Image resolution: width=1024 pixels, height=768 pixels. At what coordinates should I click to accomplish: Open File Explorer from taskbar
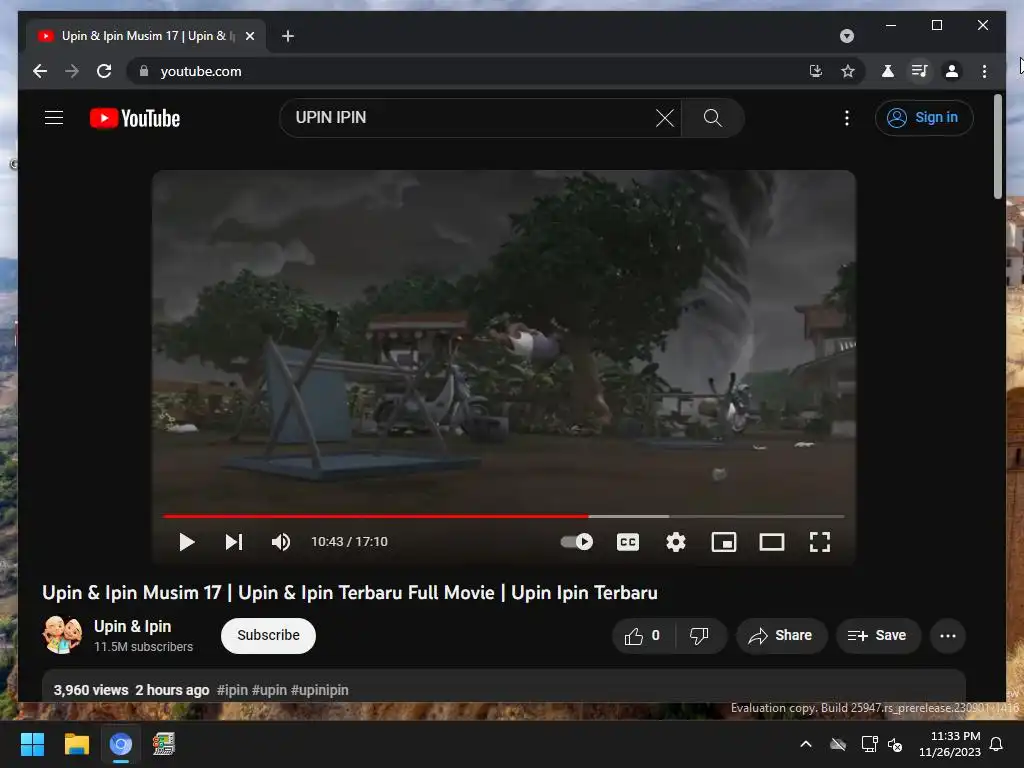tap(76, 744)
